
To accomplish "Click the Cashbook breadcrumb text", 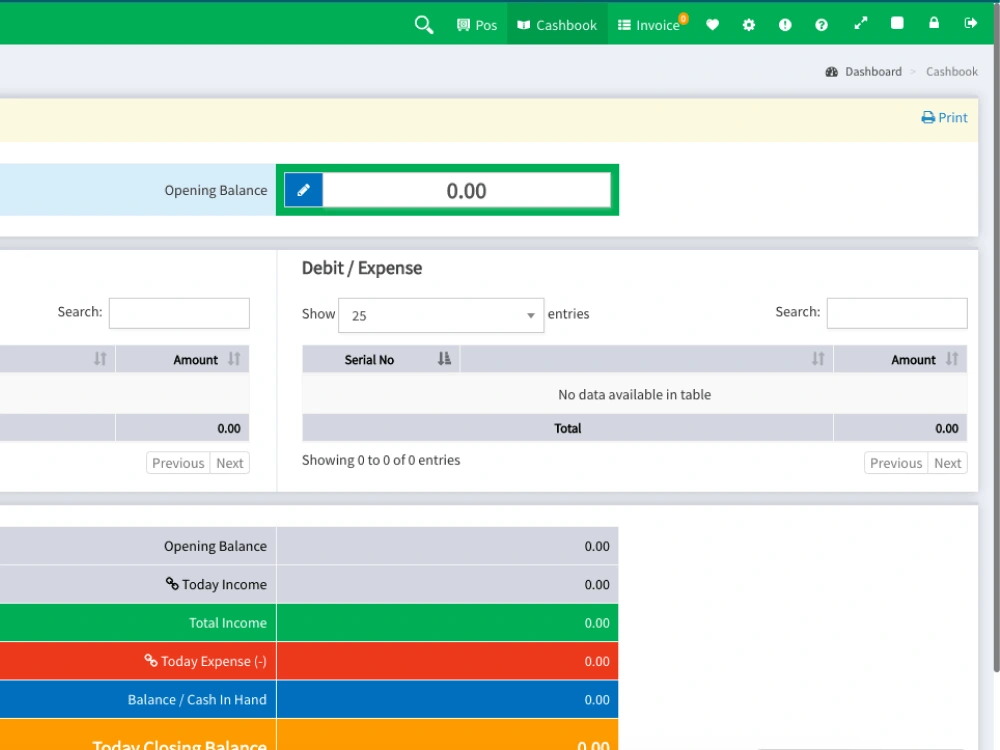I will coord(952,71).
